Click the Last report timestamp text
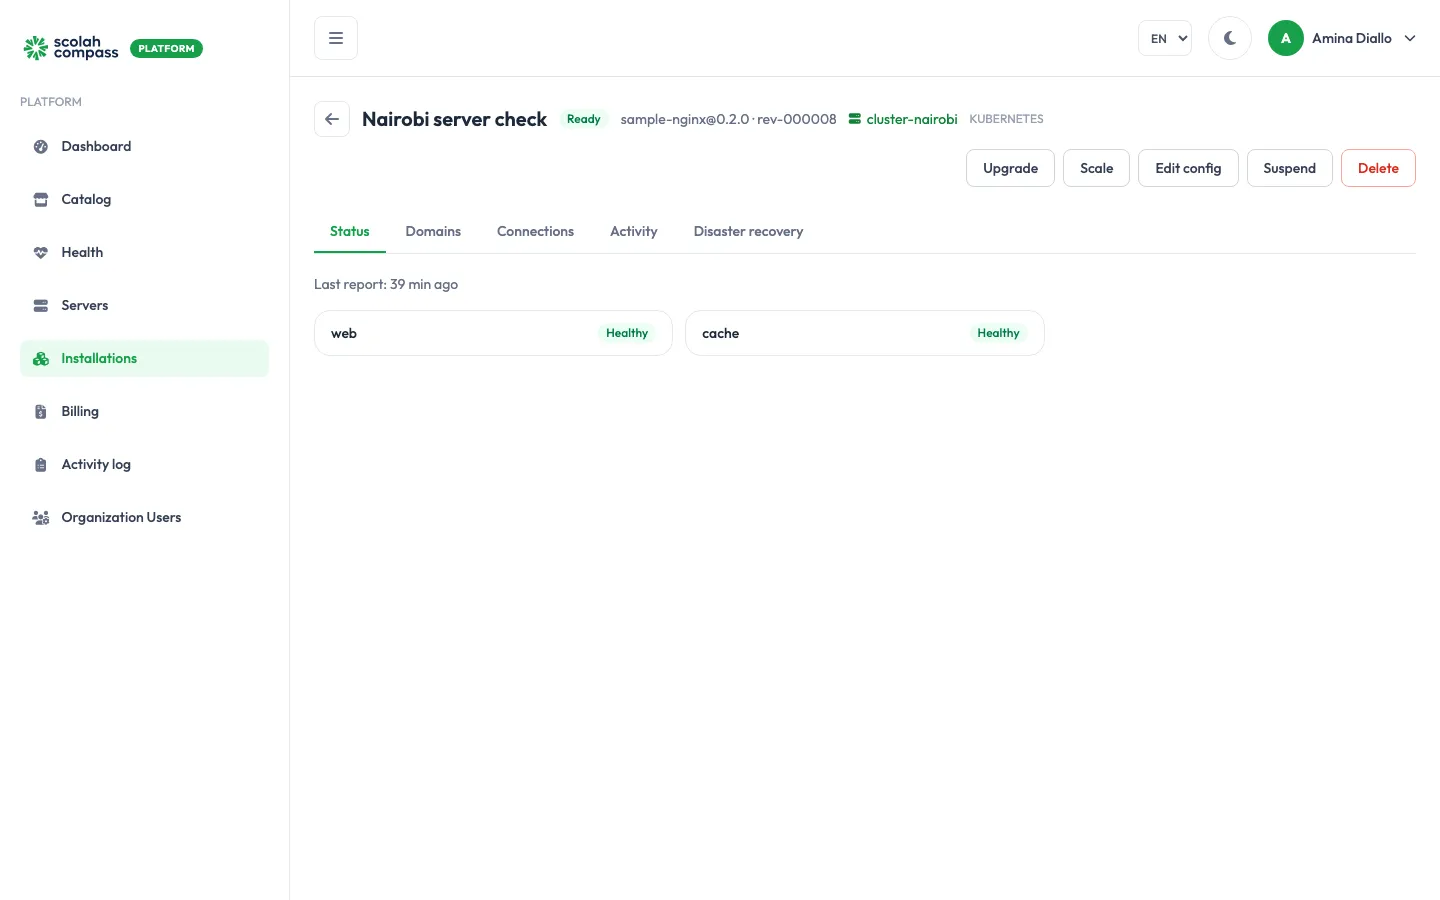 tap(386, 284)
